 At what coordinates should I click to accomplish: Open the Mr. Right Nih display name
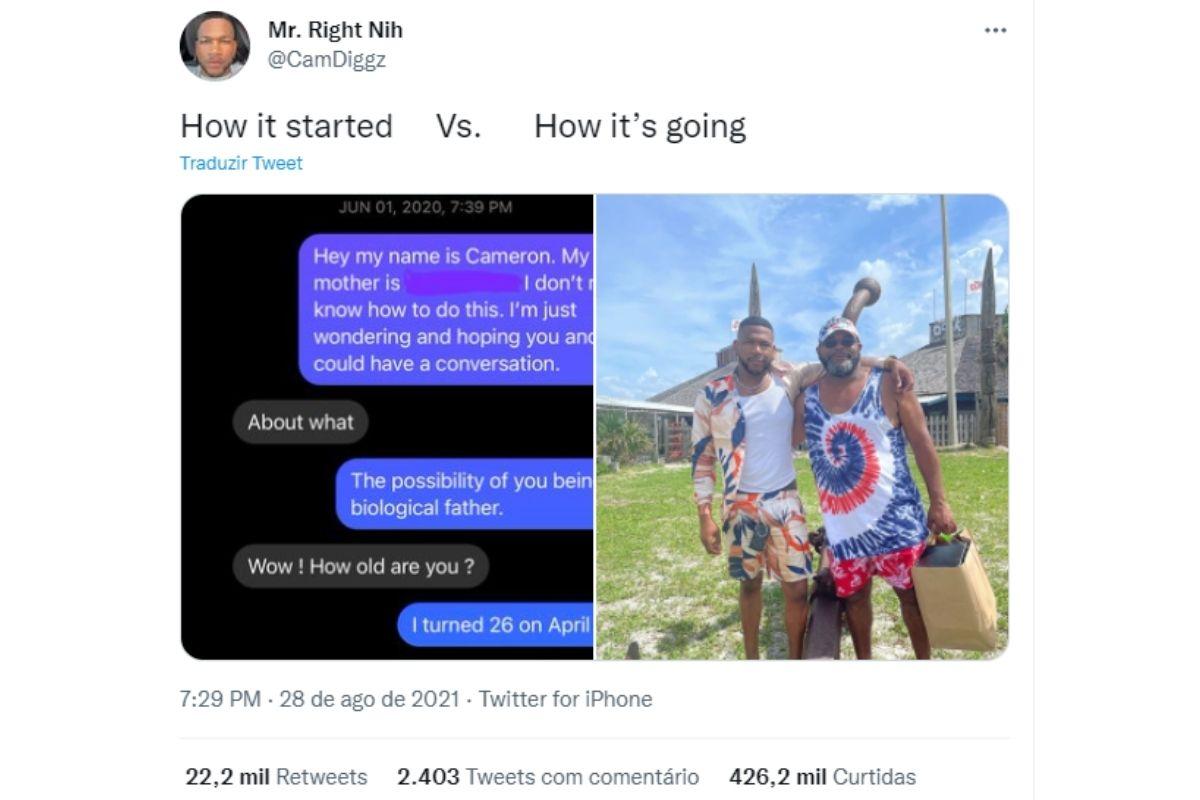(x=335, y=31)
